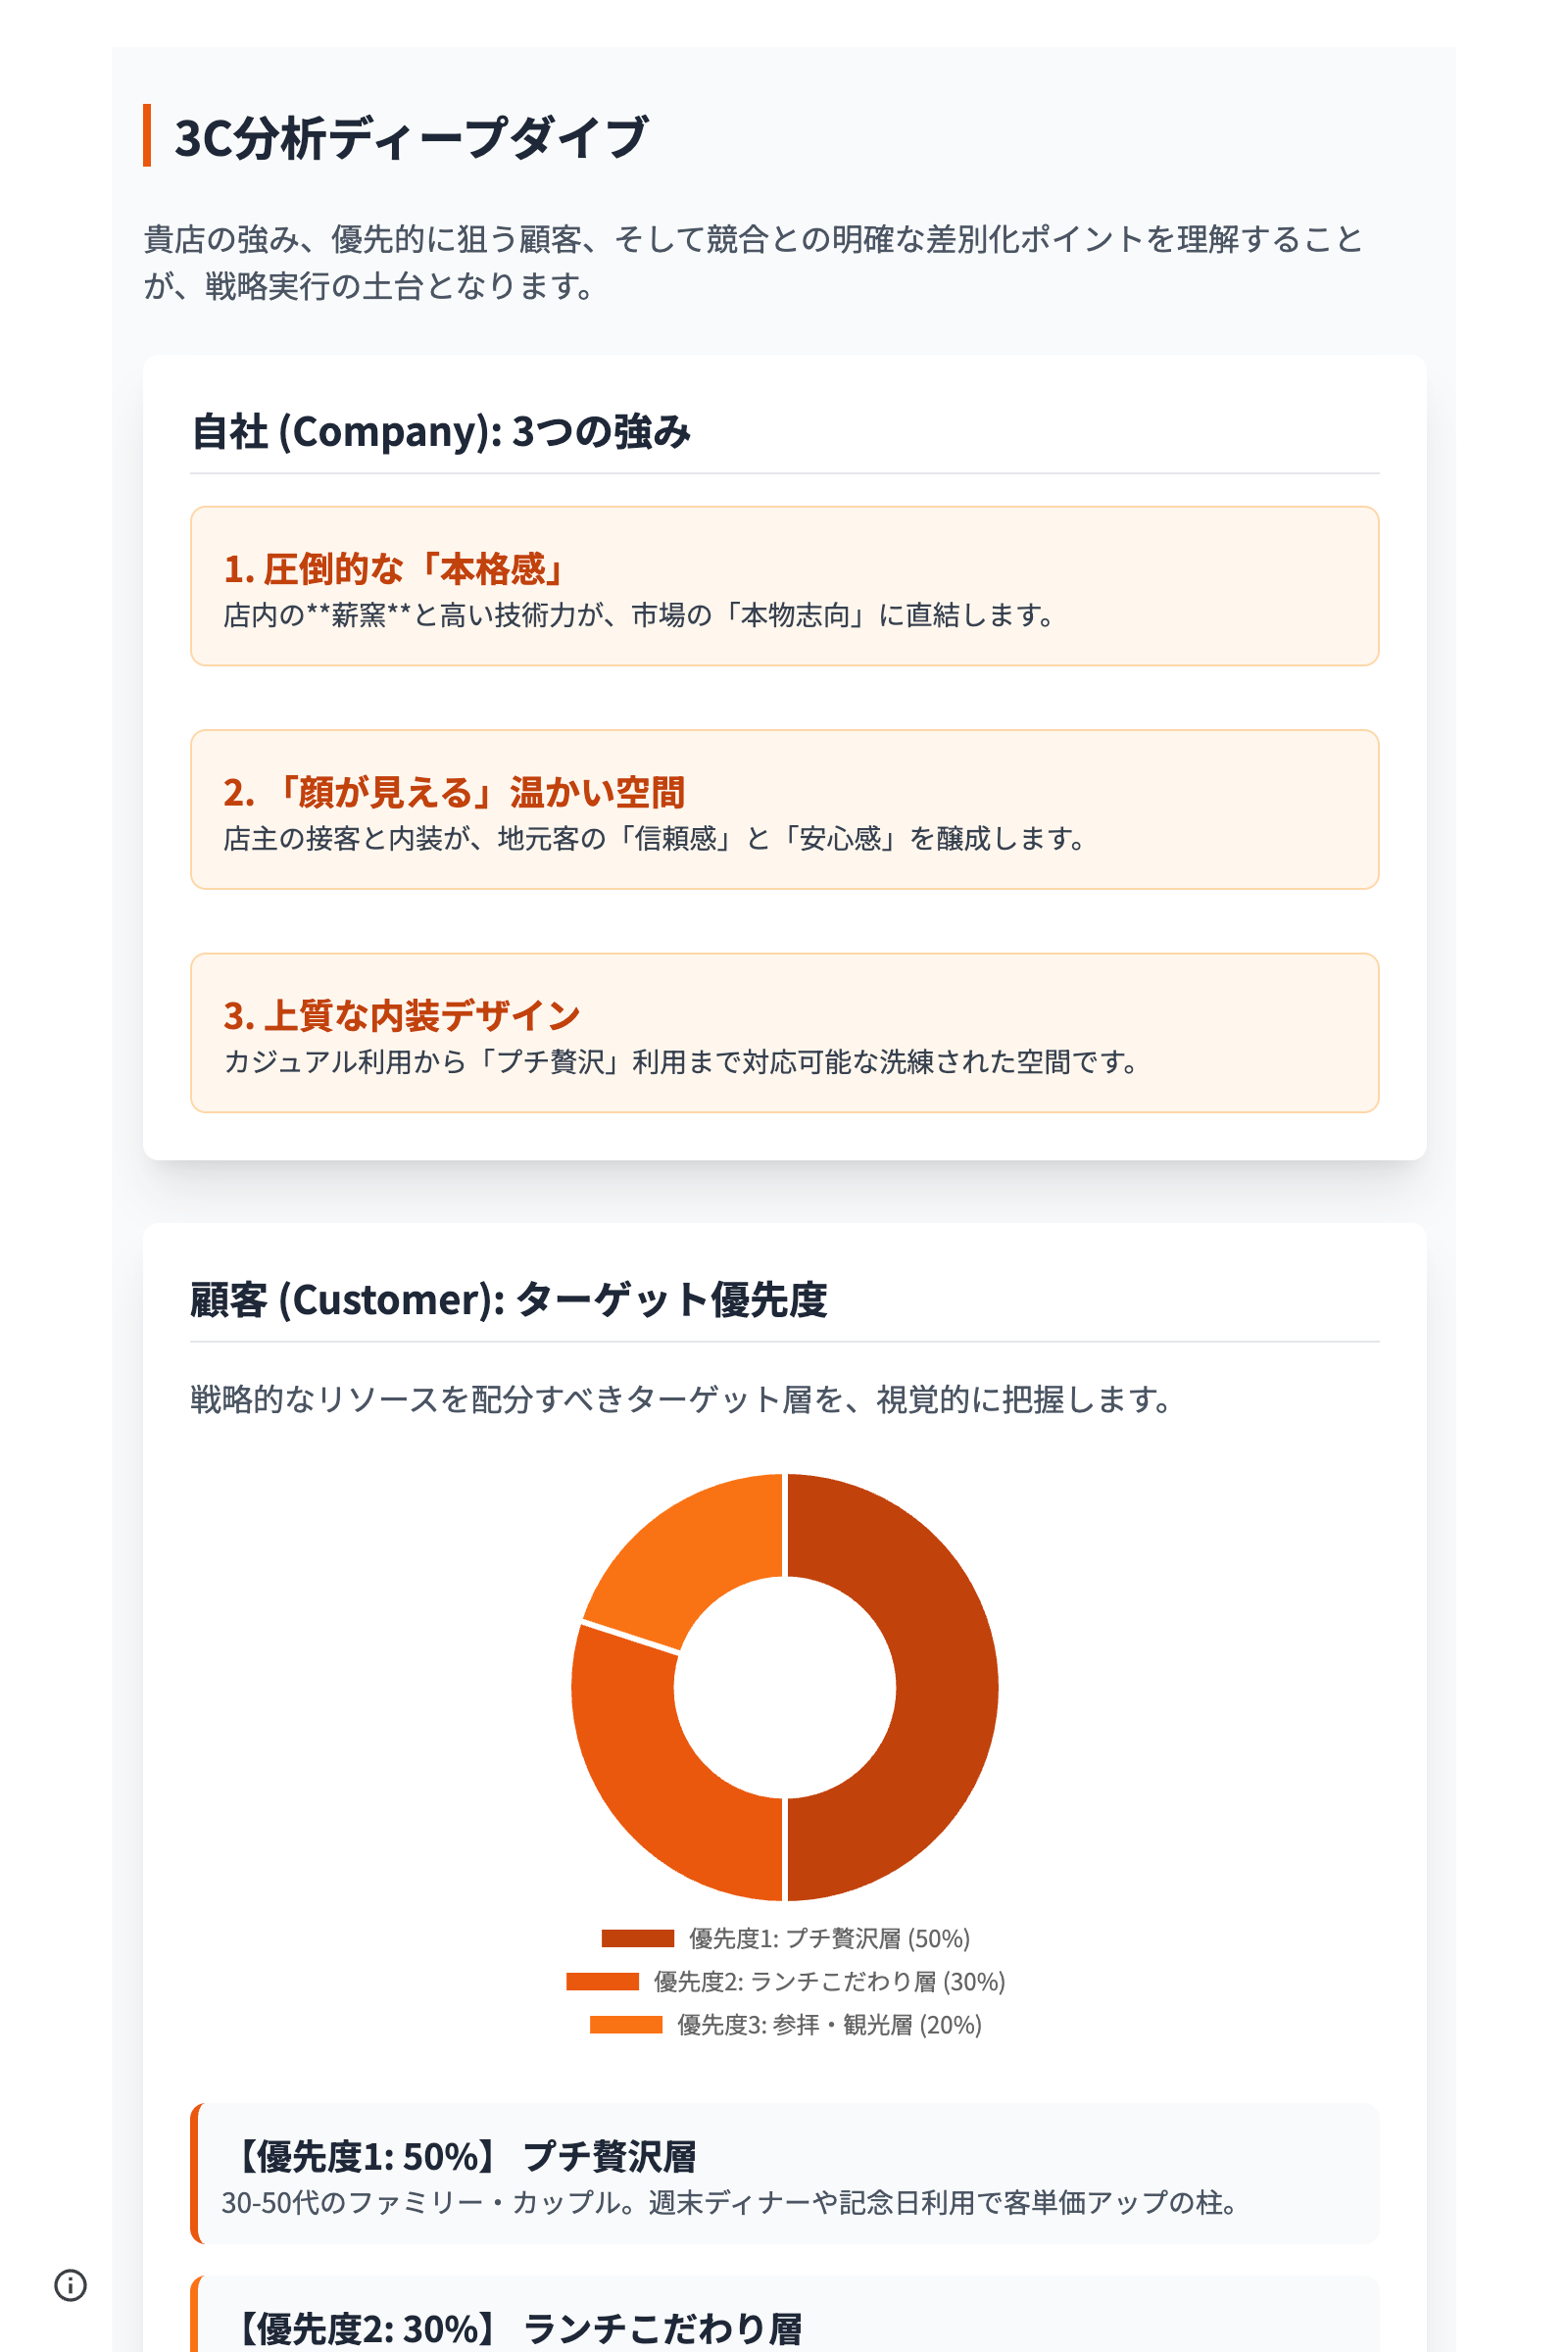This screenshot has height=2352, width=1568.
Task: Click the white center of the donut chart
Action: [x=785, y=1687]
